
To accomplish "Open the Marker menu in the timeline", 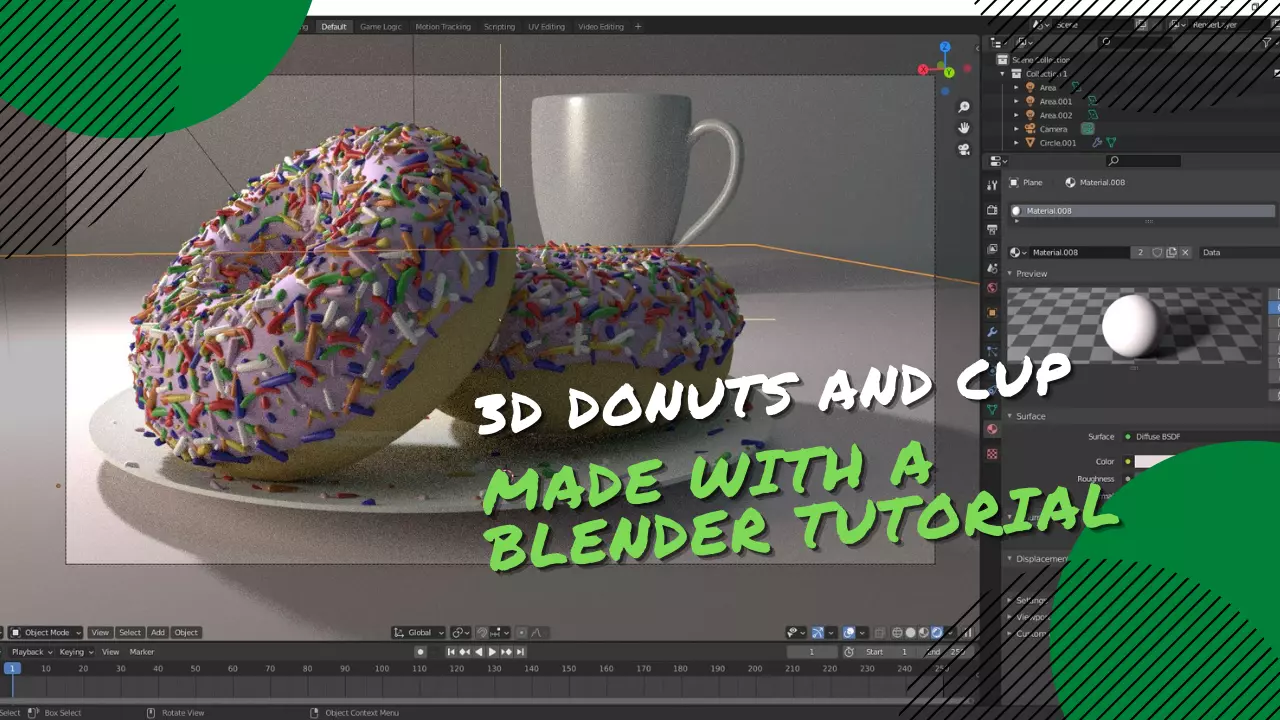I will pyautogui.click(x=142, y=652).
